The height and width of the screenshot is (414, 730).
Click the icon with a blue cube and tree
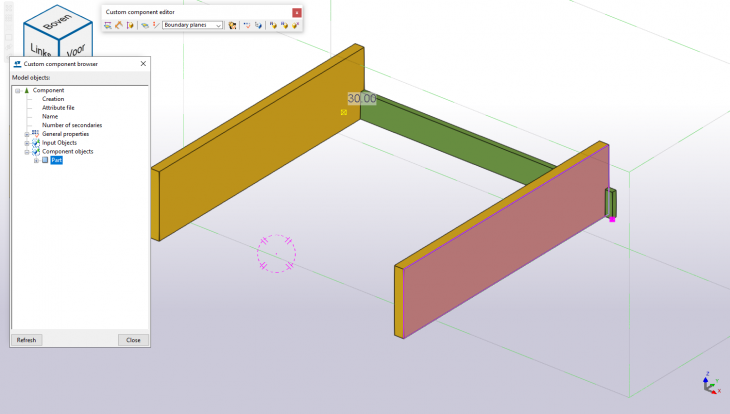tap(258, 25)
